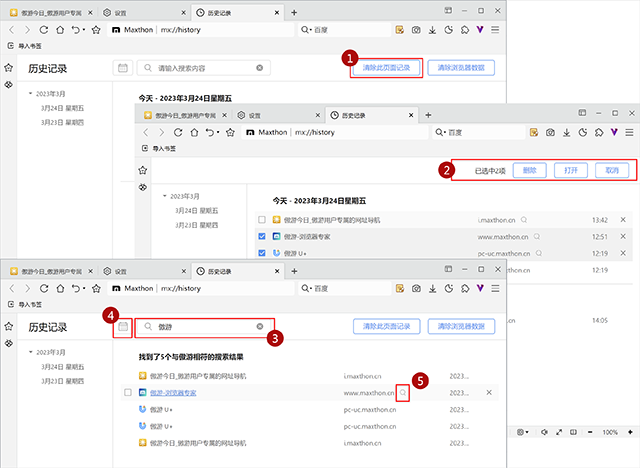Collapse the 2023年3月 tree in the top window
Screen dimensions: 640x468
click(31, 93)
